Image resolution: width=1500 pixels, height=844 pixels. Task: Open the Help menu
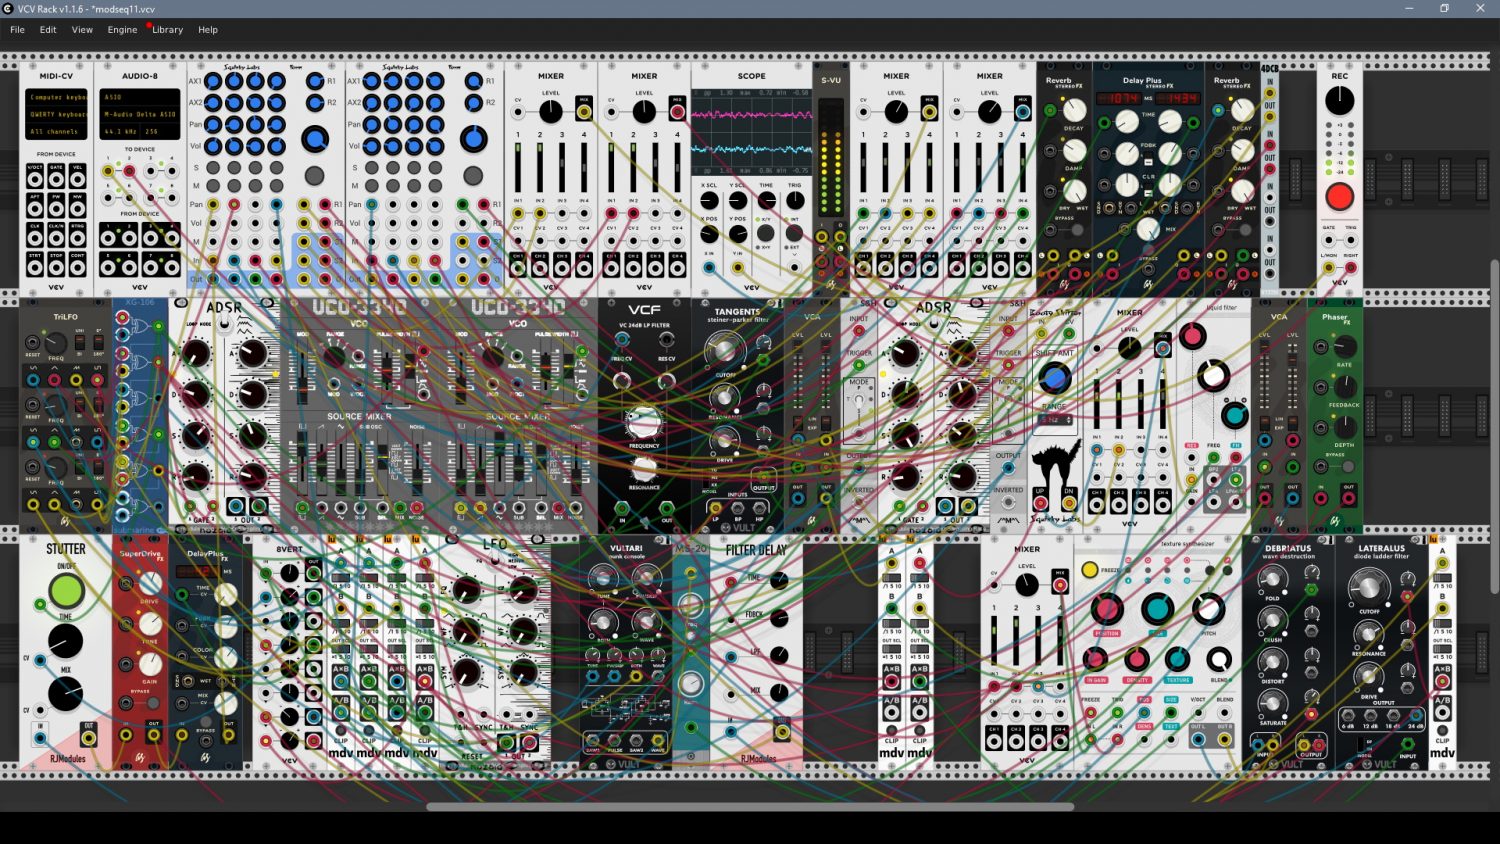208,30
